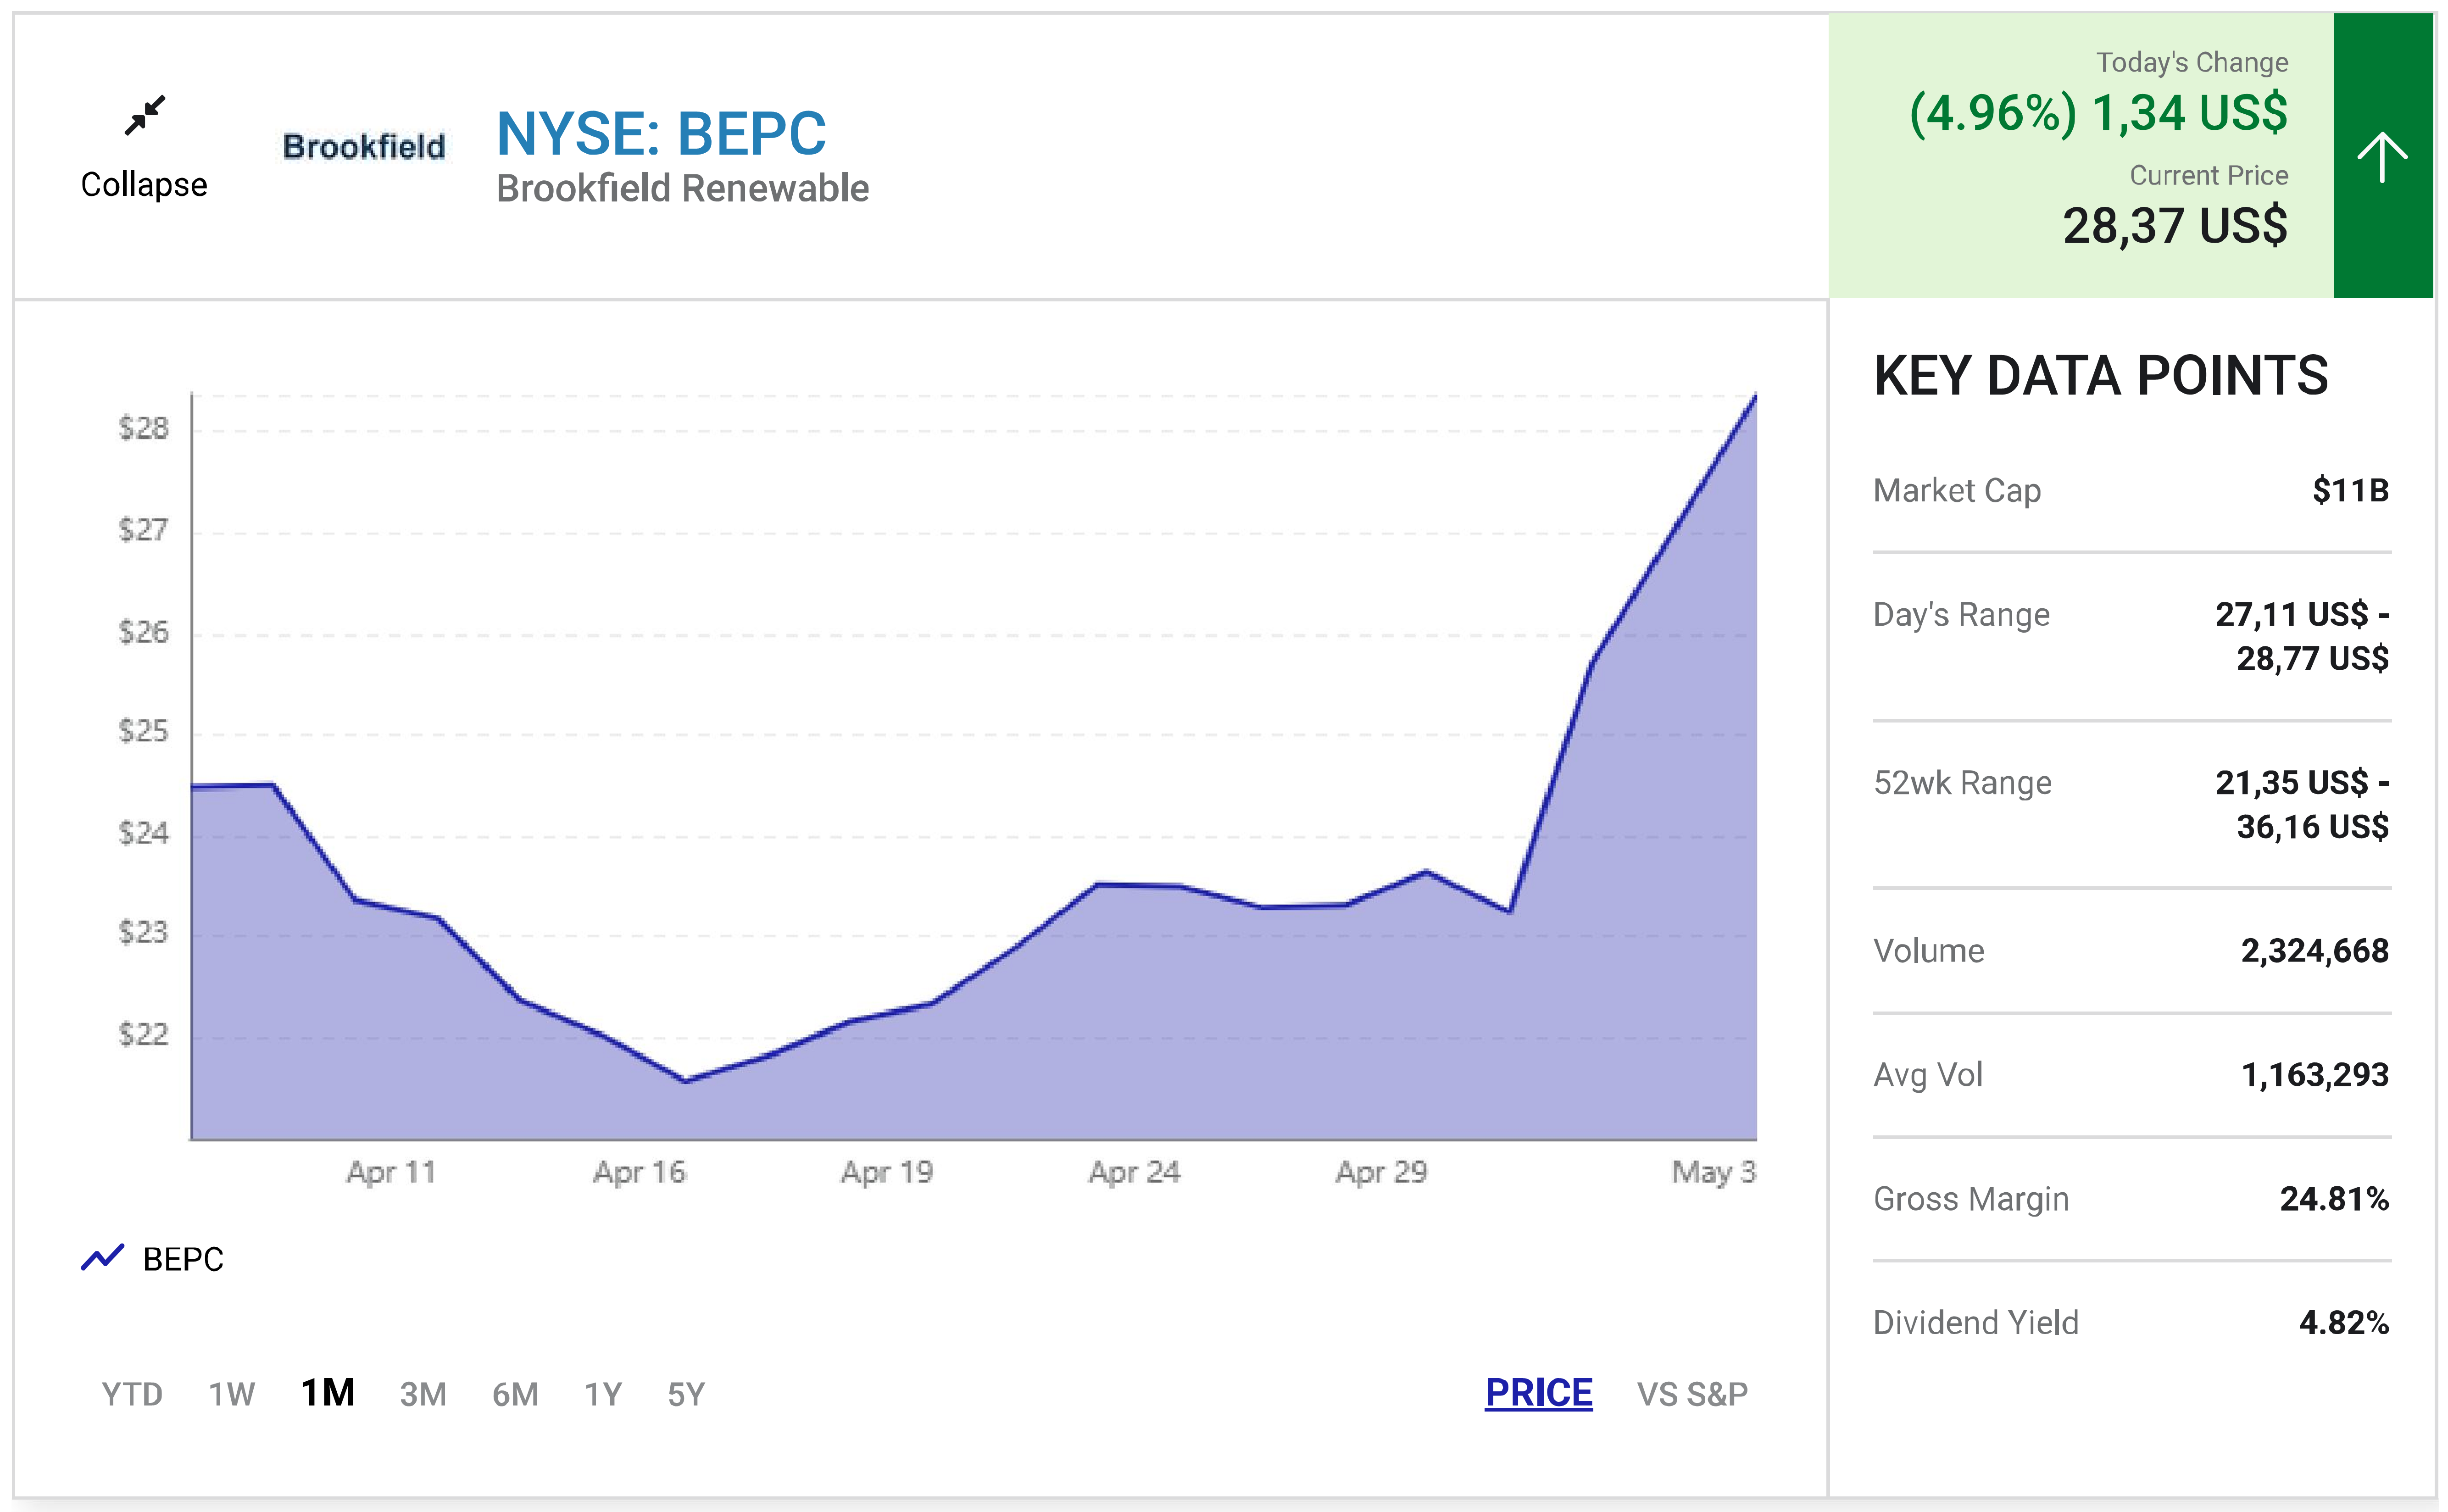The width and height of the screenshot is (2448, 1512).
Task: Click the Brookfield Renewable company name
Action: pos(683,188)
